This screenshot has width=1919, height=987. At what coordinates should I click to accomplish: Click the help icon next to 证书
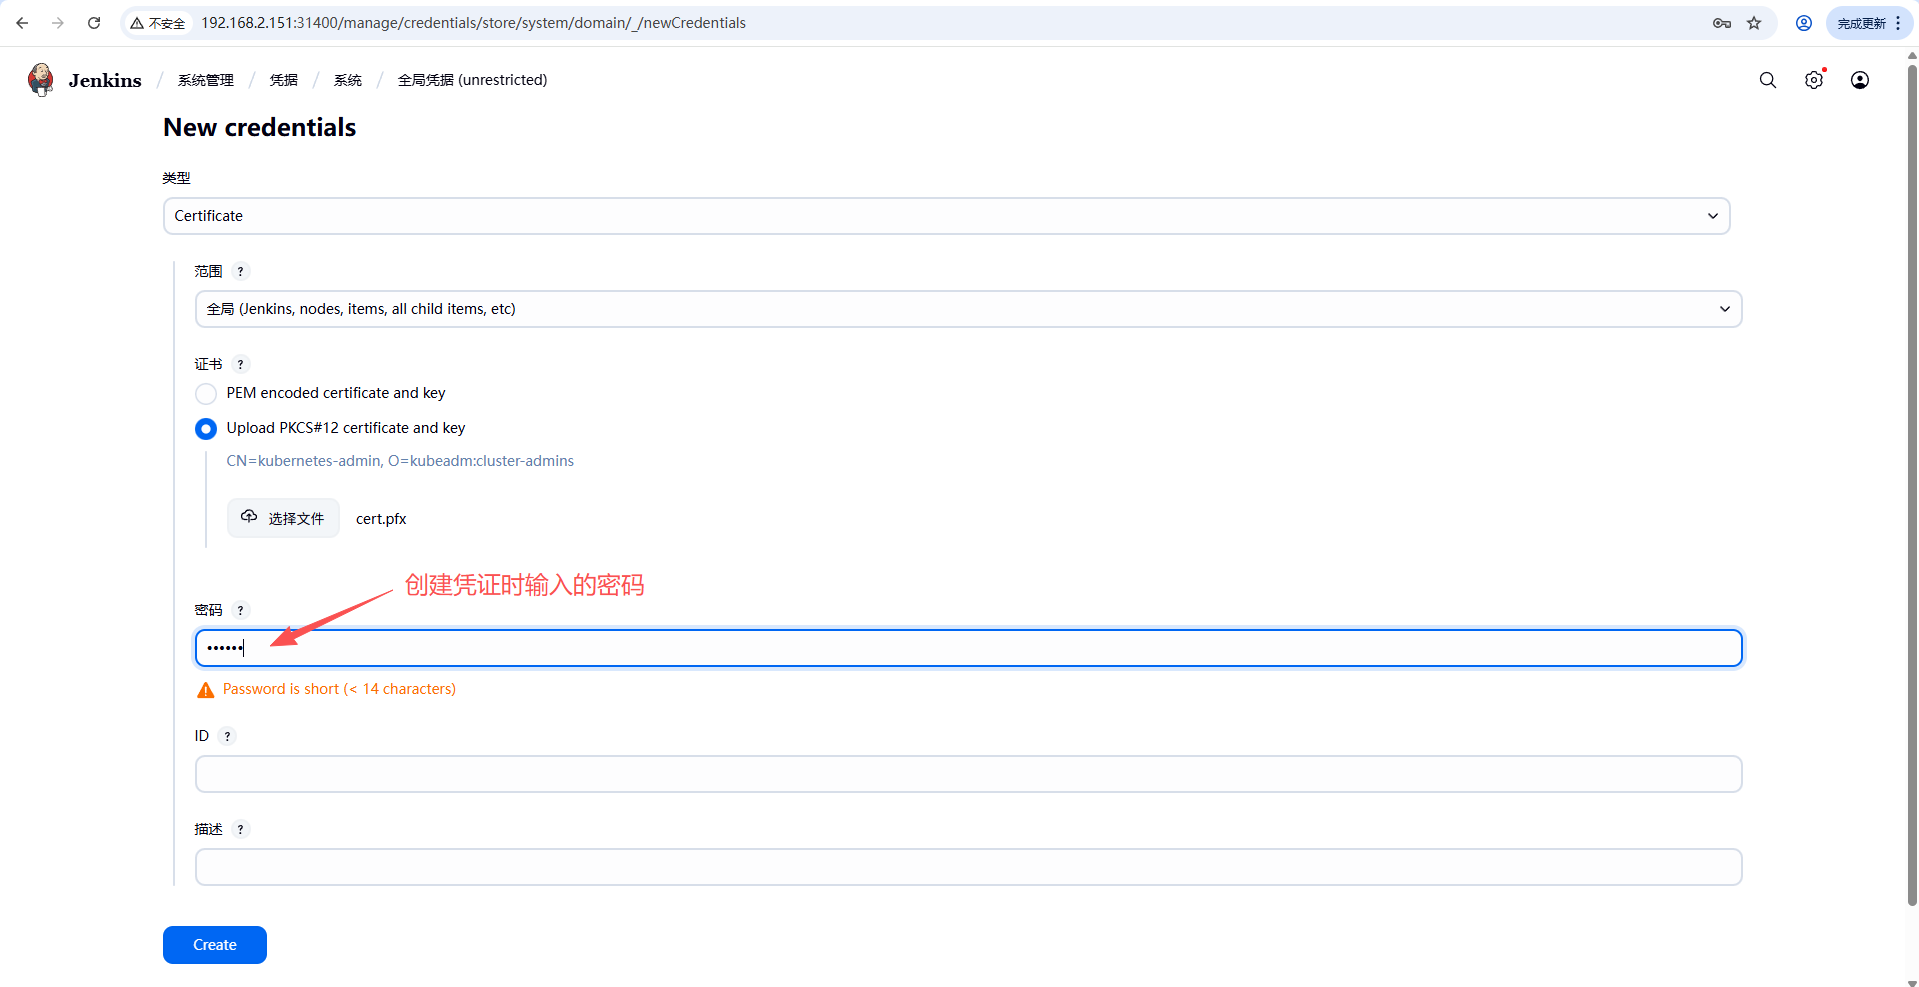coord(240,364)
